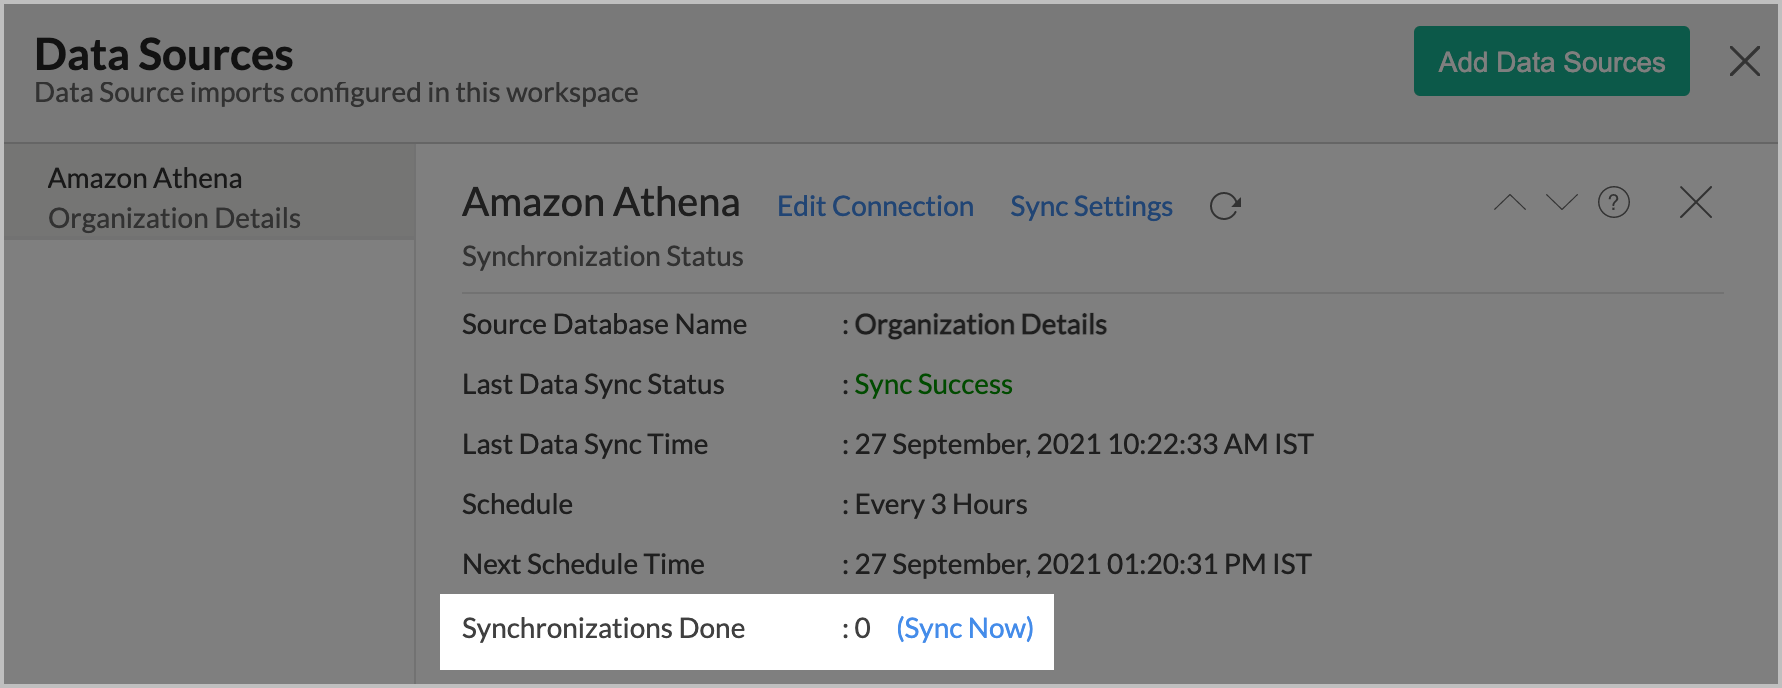The height and width of the screenshot is (688, 1782).
Task: Close the Data Sources dialog
Action: [1744, 62]
